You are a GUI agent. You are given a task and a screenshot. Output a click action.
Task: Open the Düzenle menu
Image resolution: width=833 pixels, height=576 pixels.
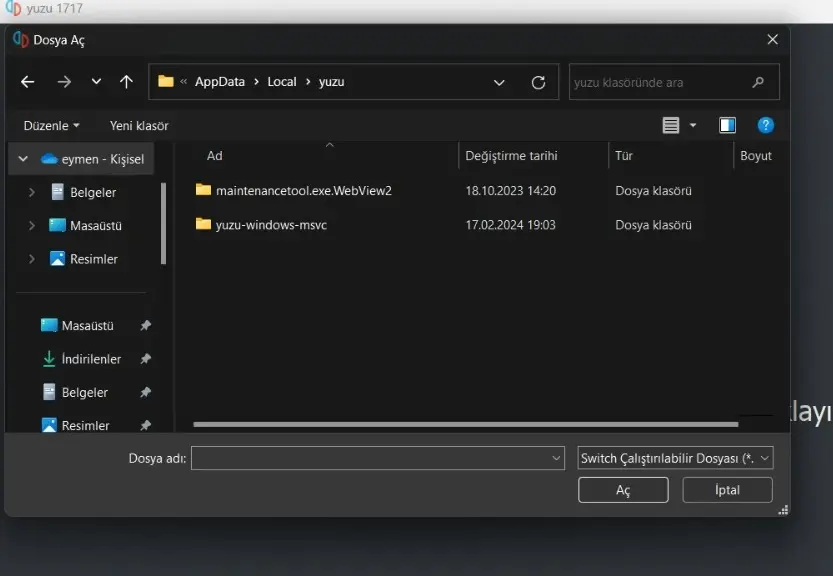tap(52, 126)
